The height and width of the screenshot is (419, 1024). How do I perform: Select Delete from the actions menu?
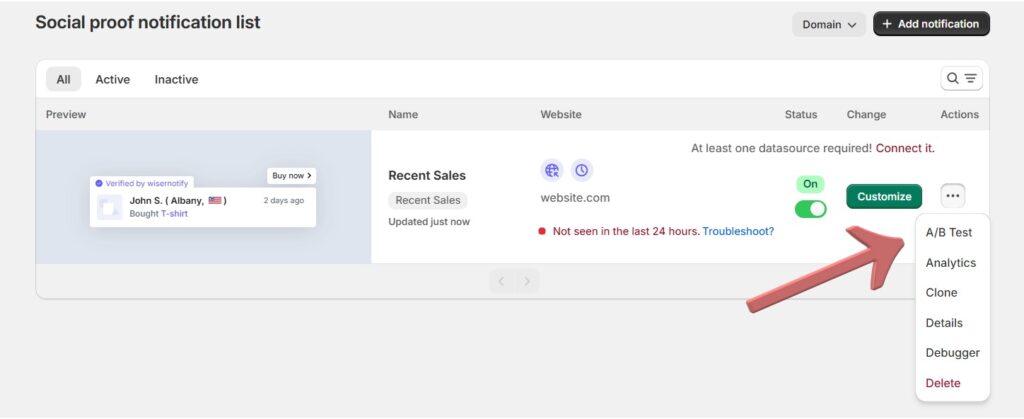point(943,383)
